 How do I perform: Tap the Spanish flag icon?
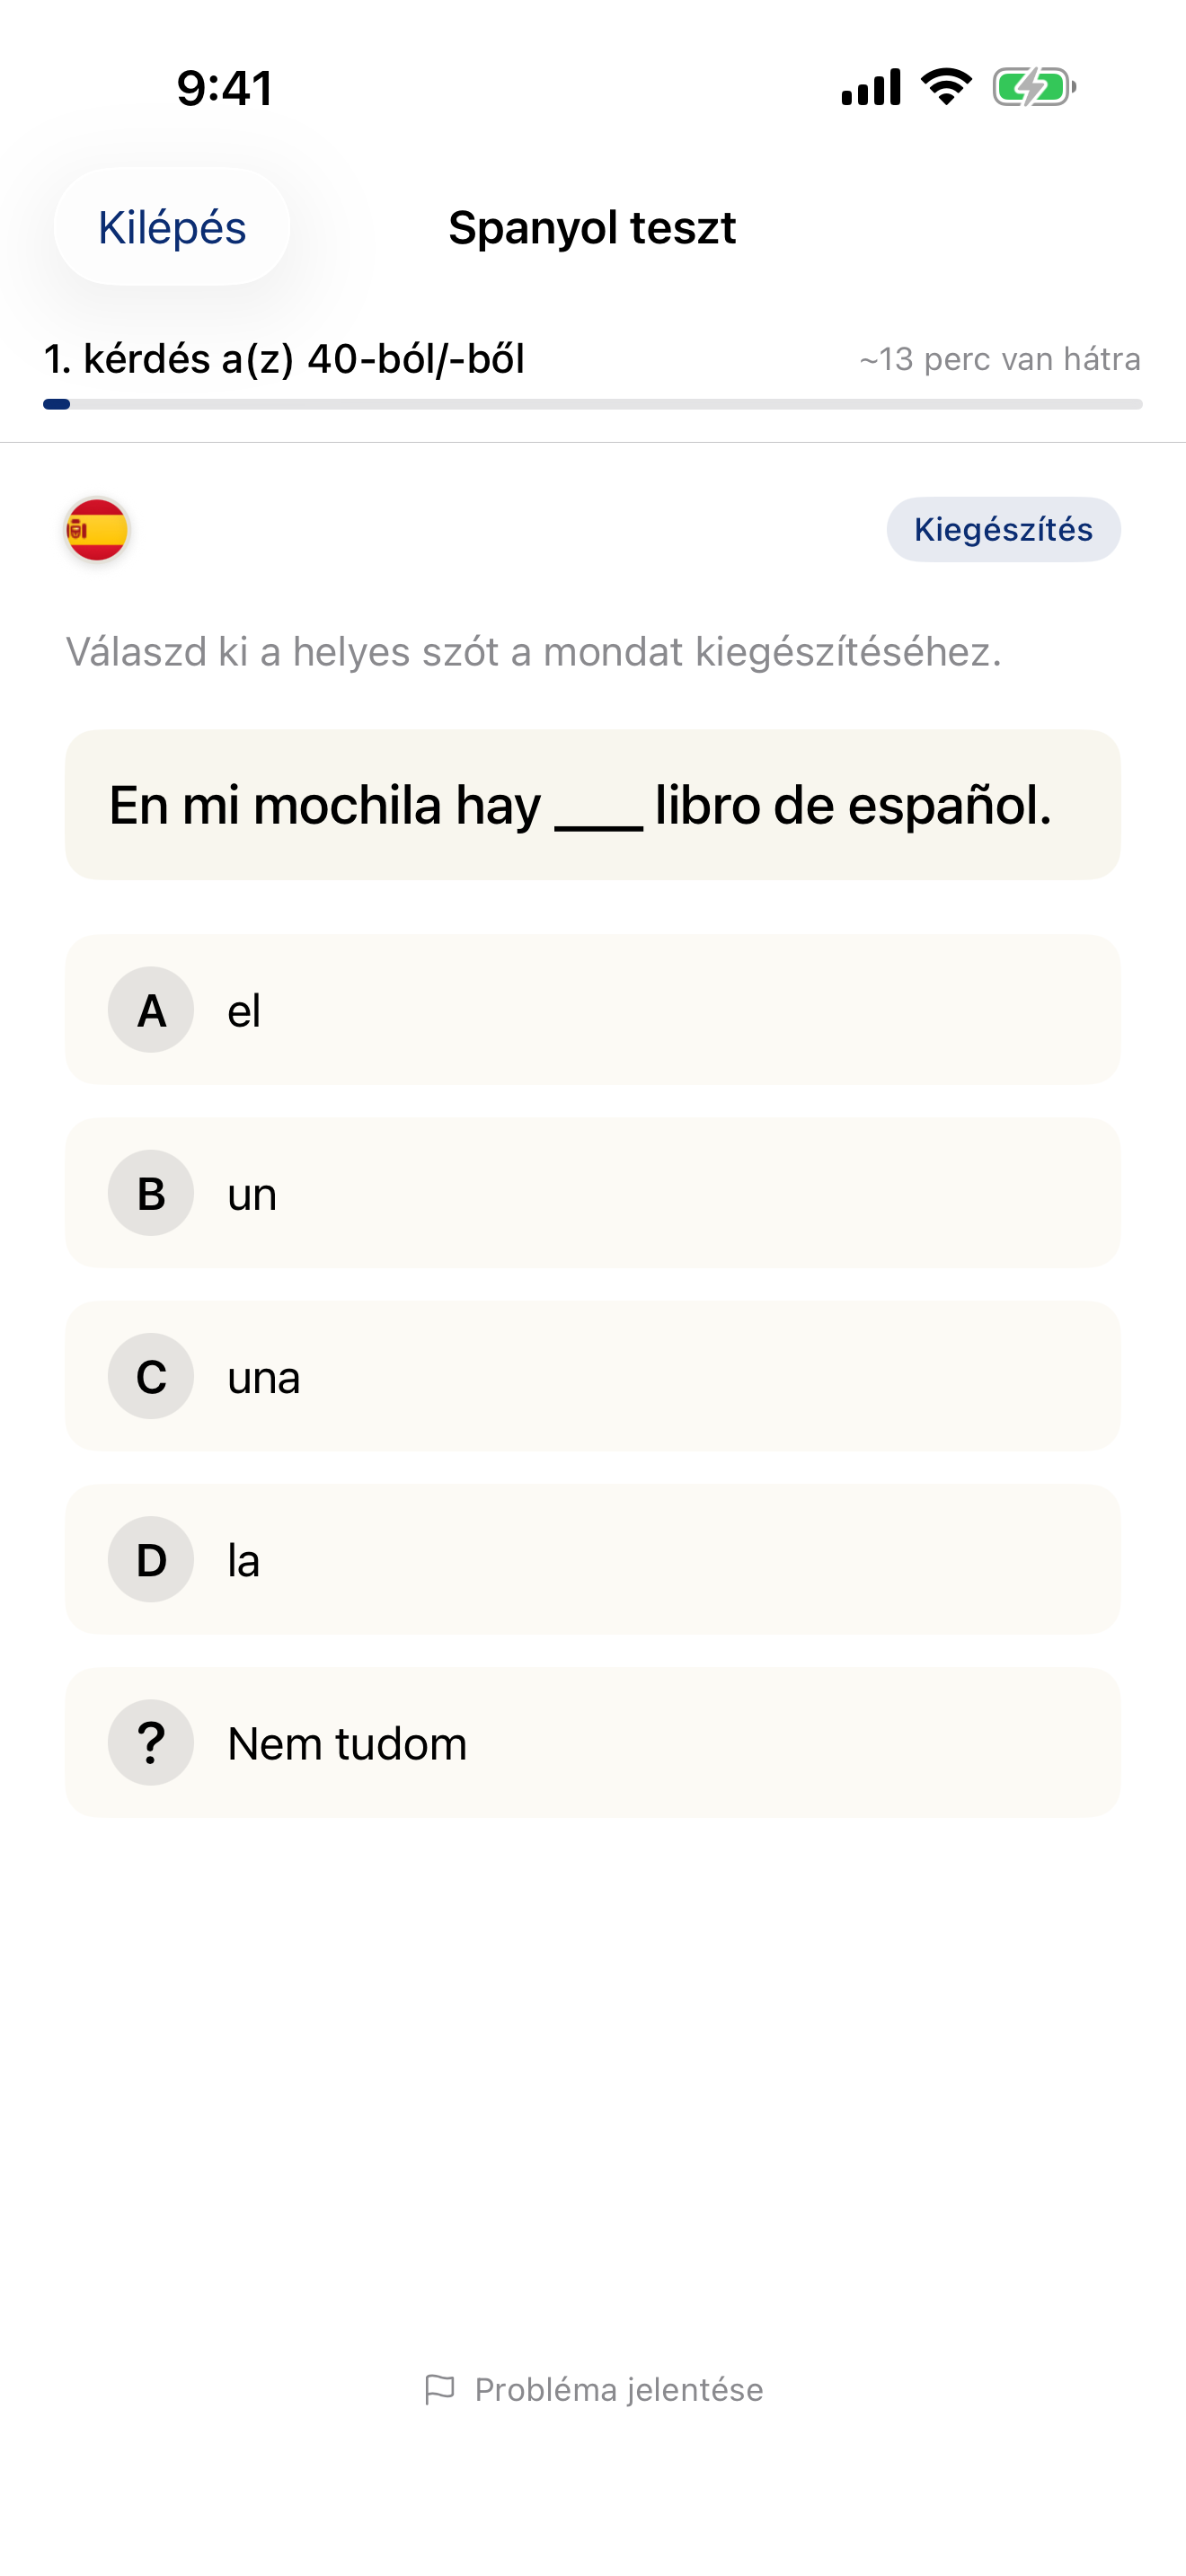pos(97,529)
